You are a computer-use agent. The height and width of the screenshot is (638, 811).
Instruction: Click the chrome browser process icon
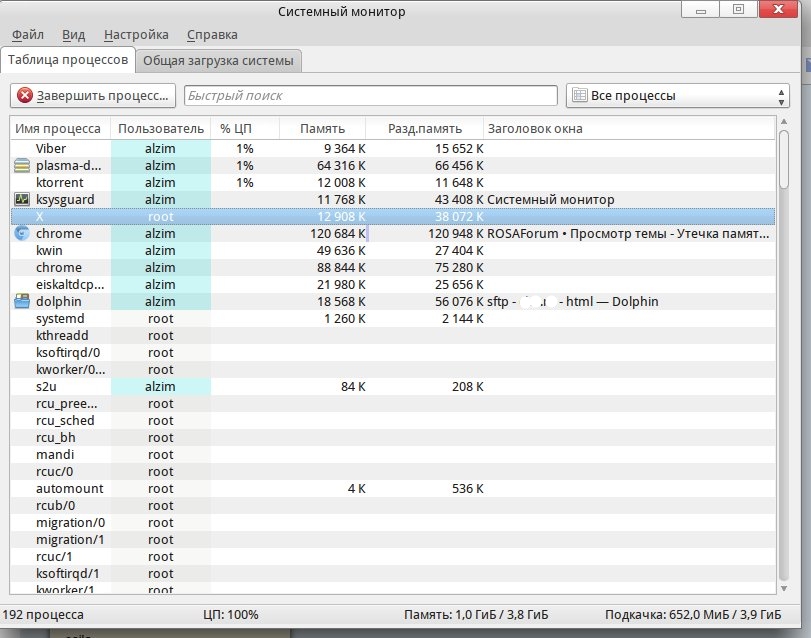22,234
